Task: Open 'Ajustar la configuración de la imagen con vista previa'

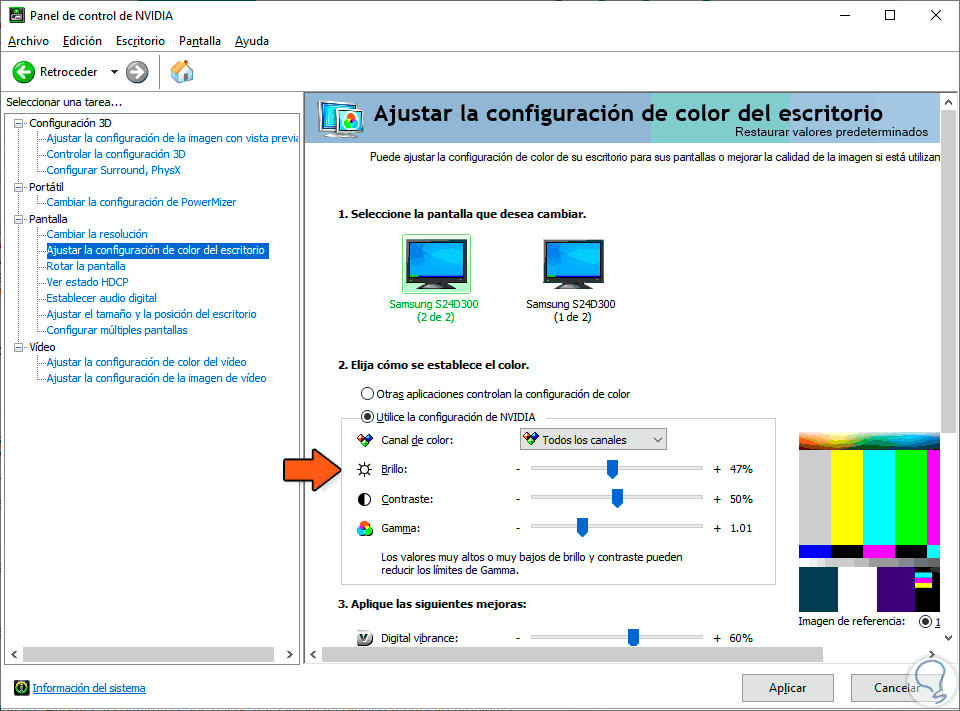Action: click(x=172, y=138)
